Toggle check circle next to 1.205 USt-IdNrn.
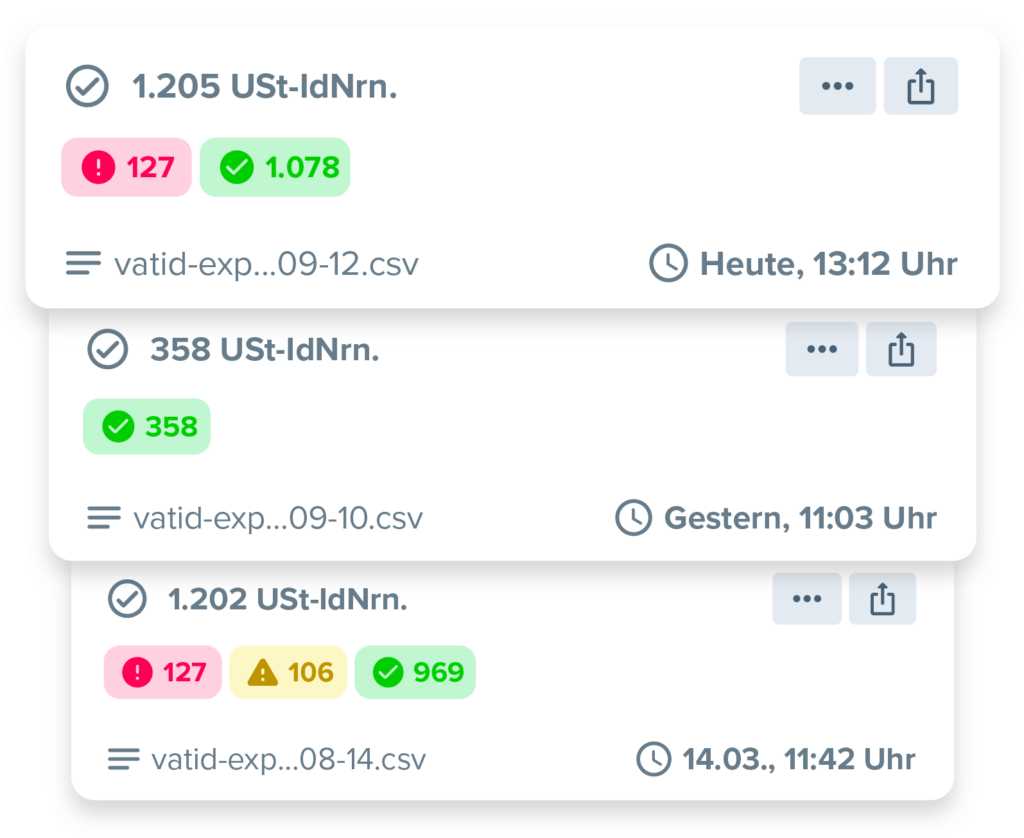 [87, 87]
